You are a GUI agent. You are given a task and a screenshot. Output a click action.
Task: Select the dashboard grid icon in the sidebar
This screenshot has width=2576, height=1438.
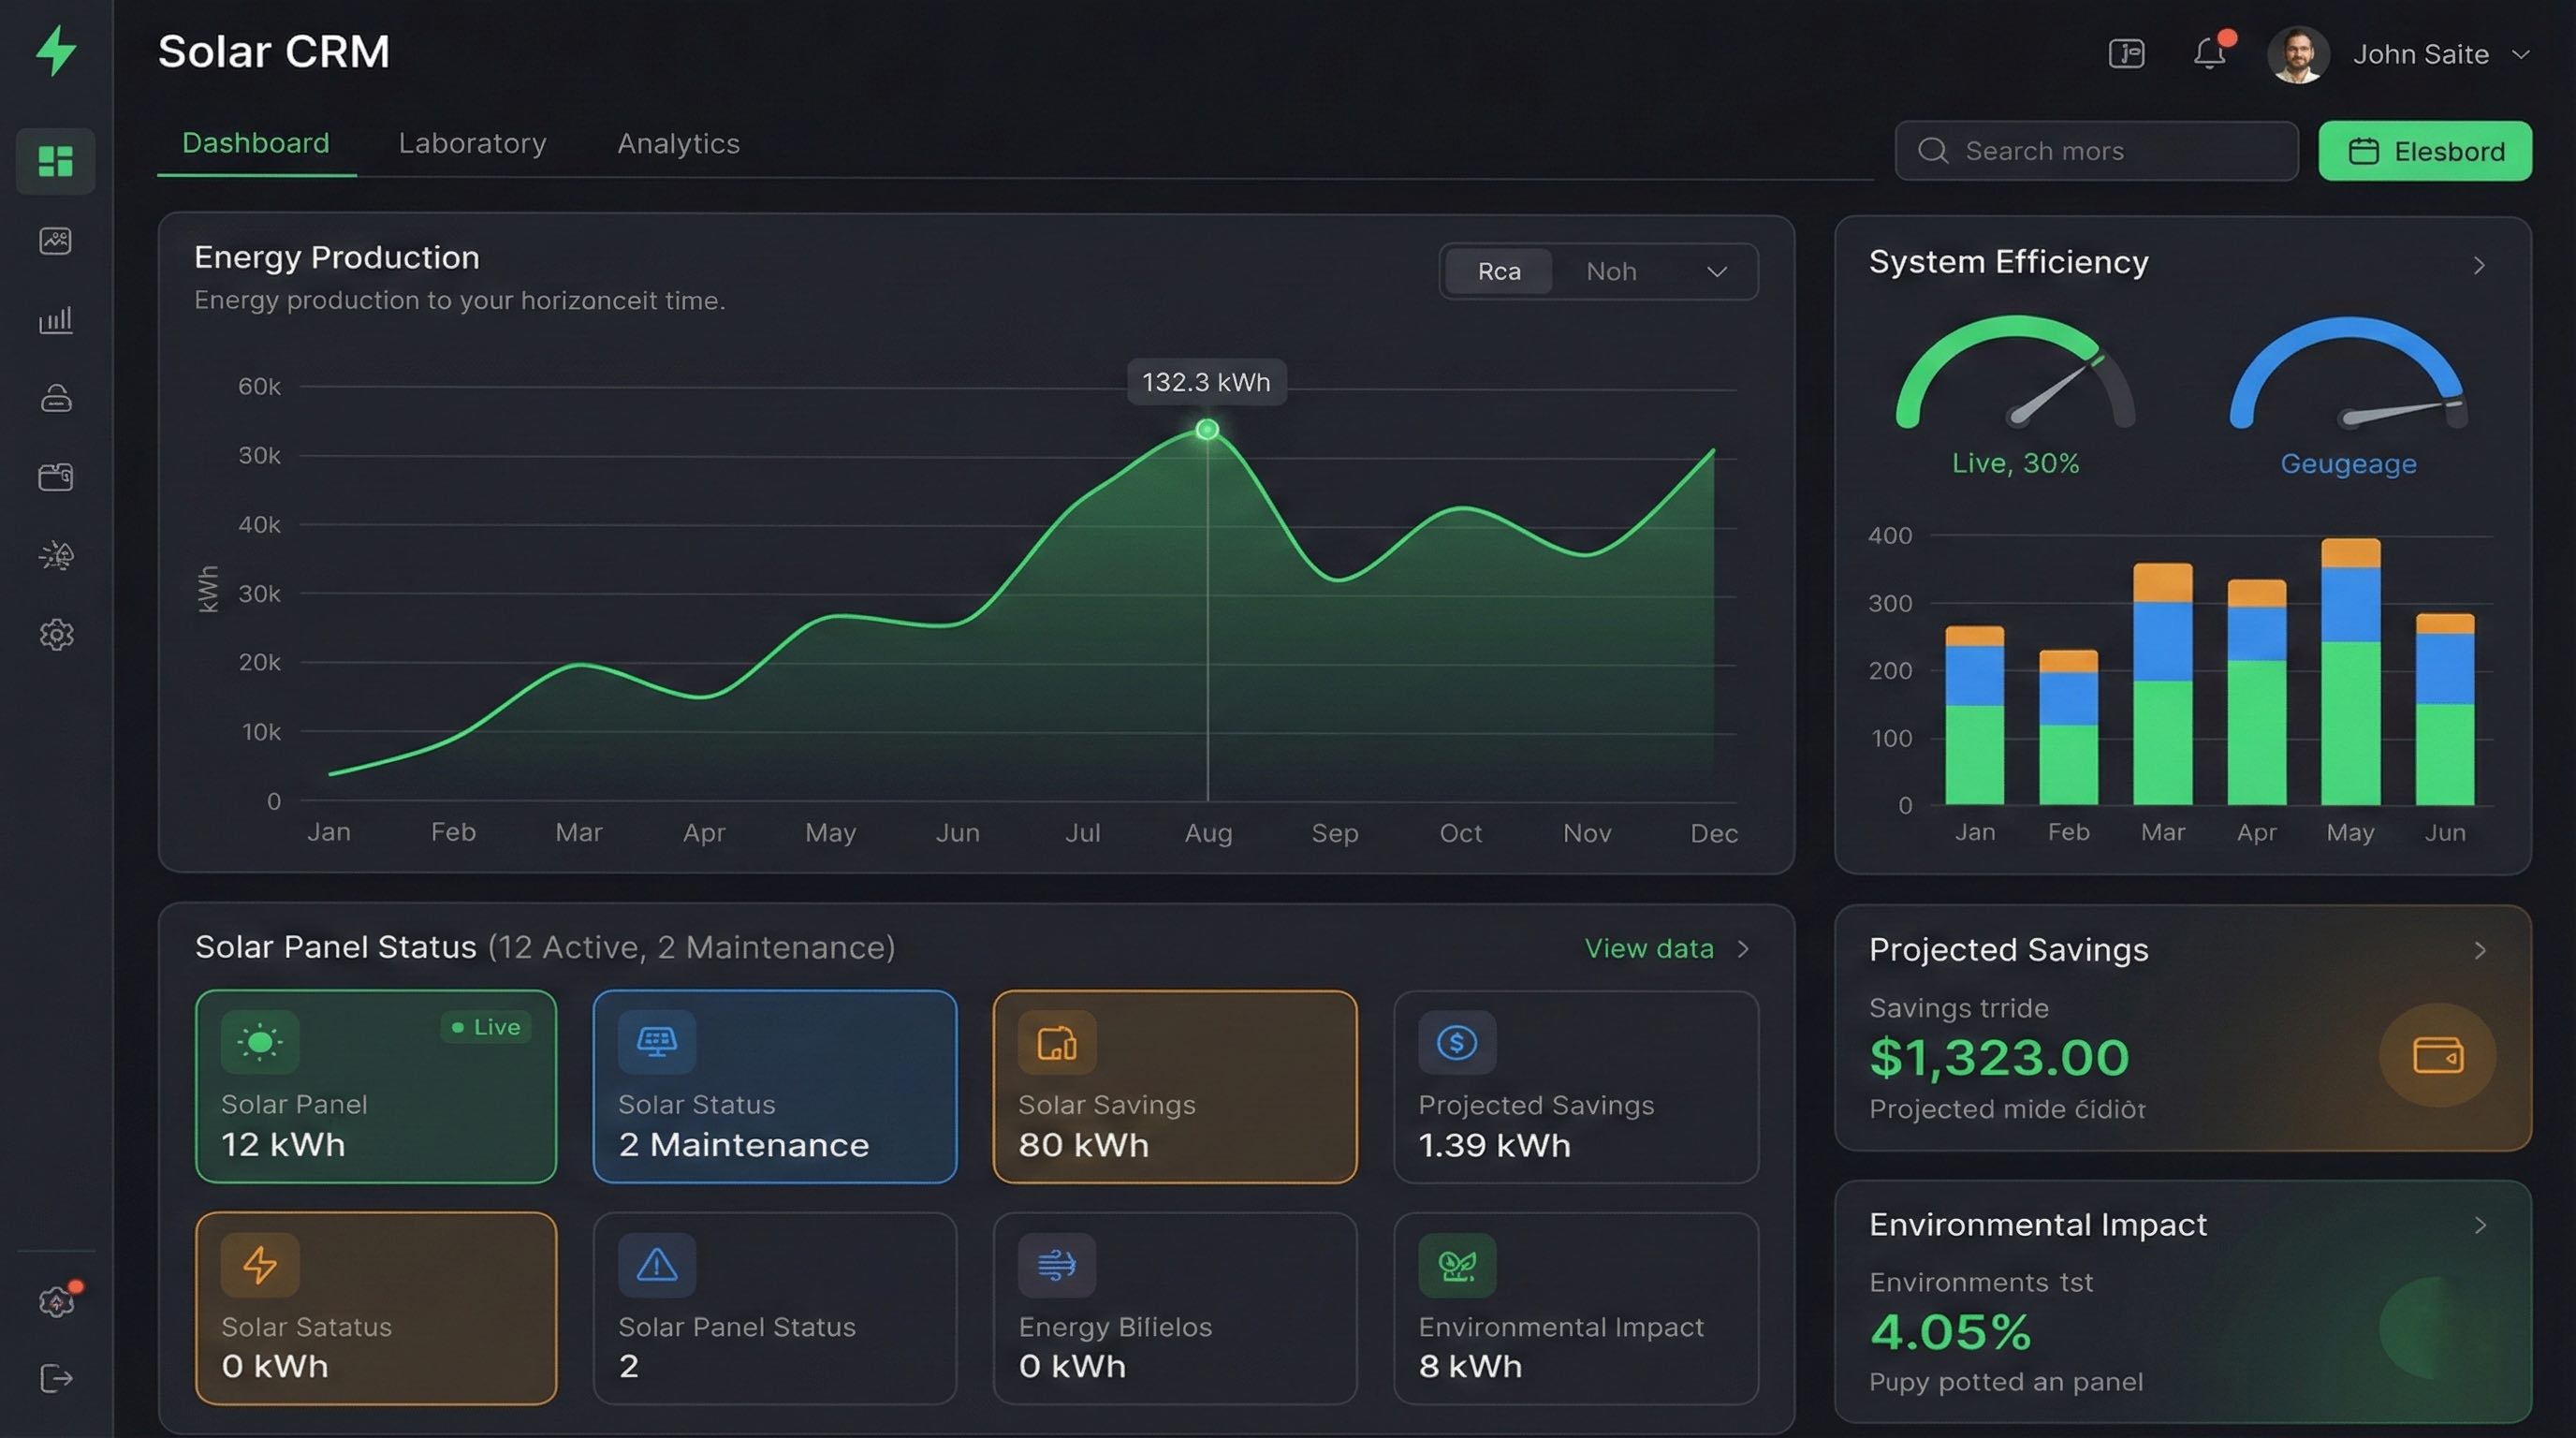[56, 161]
